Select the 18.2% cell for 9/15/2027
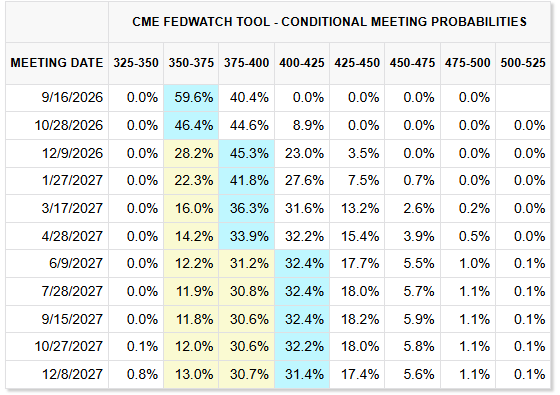The height and width of the screenshot is (395, 560). [357, 319]
